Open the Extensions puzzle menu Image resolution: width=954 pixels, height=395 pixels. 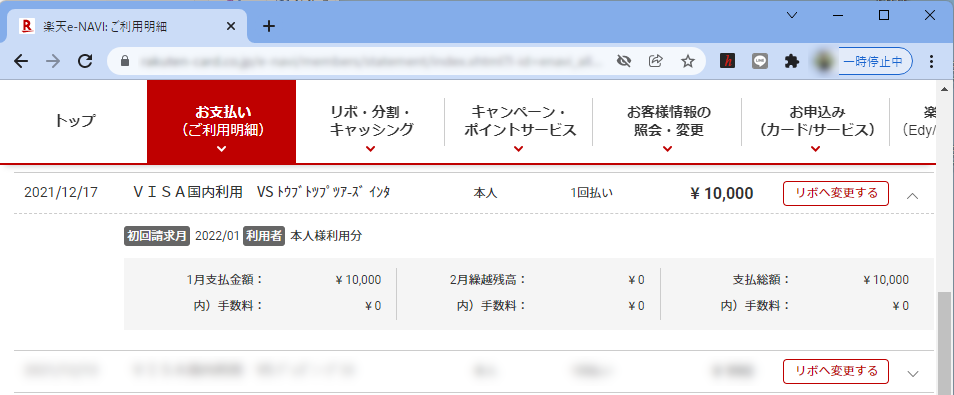pos(792,61)
